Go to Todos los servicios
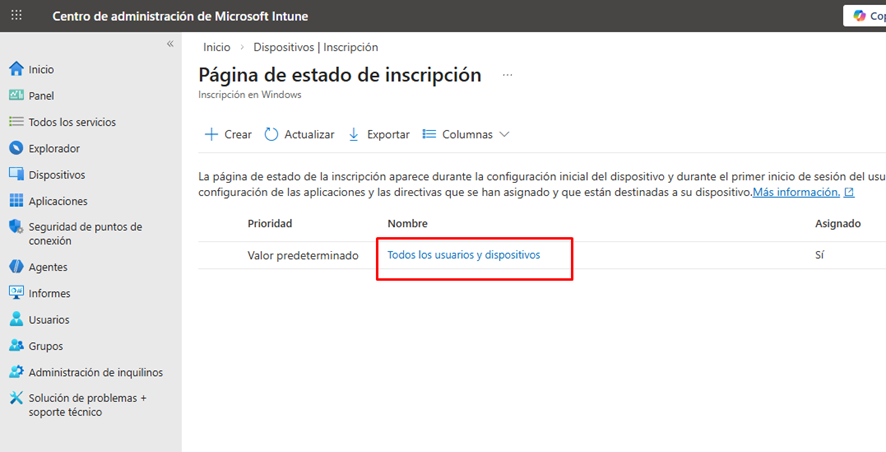 (72, 122)
